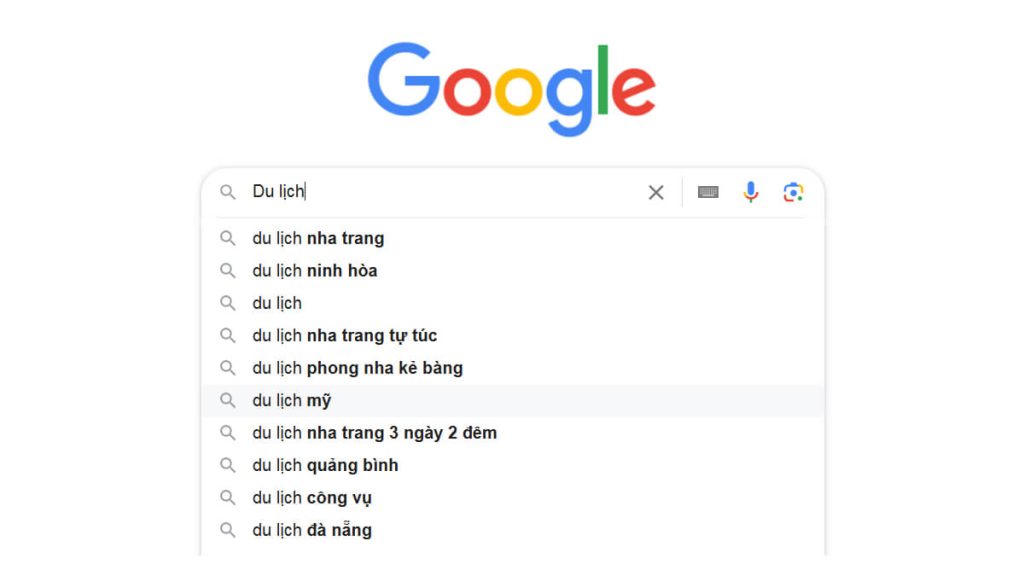Choose suggestion 'du lịch đà nẵng'
Screen dimensions: 1024x576
pos(312,530)
